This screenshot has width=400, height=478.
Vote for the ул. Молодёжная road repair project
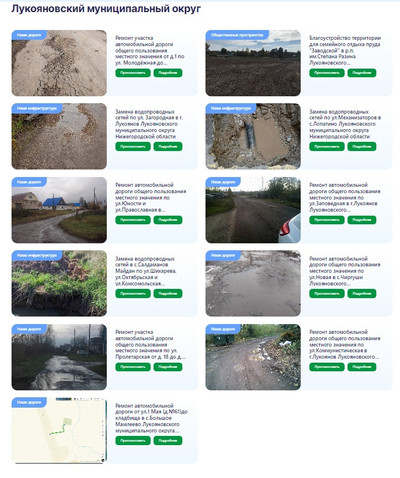coord(133,73)
